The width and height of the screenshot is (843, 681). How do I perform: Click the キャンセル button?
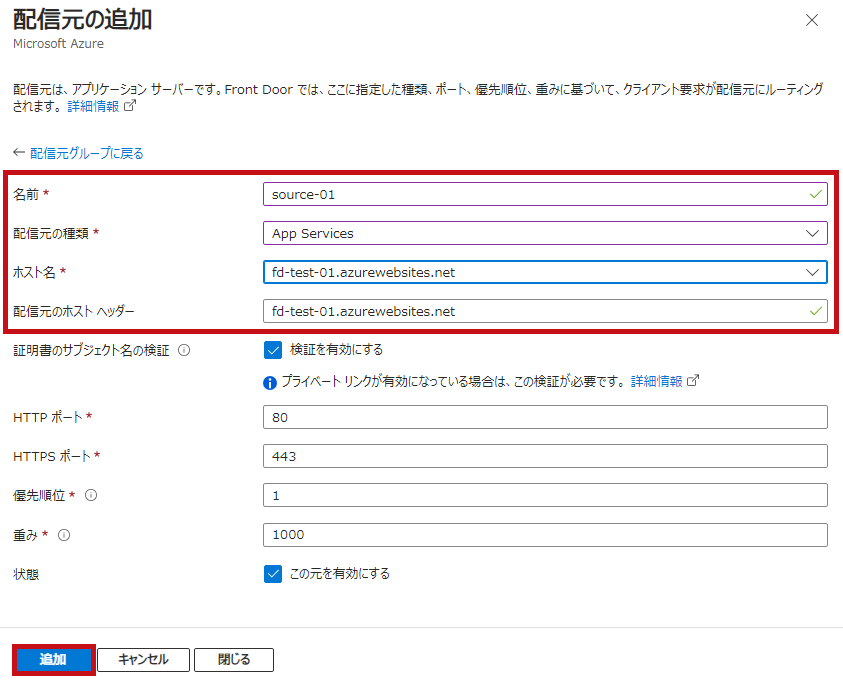pos(143,660)
